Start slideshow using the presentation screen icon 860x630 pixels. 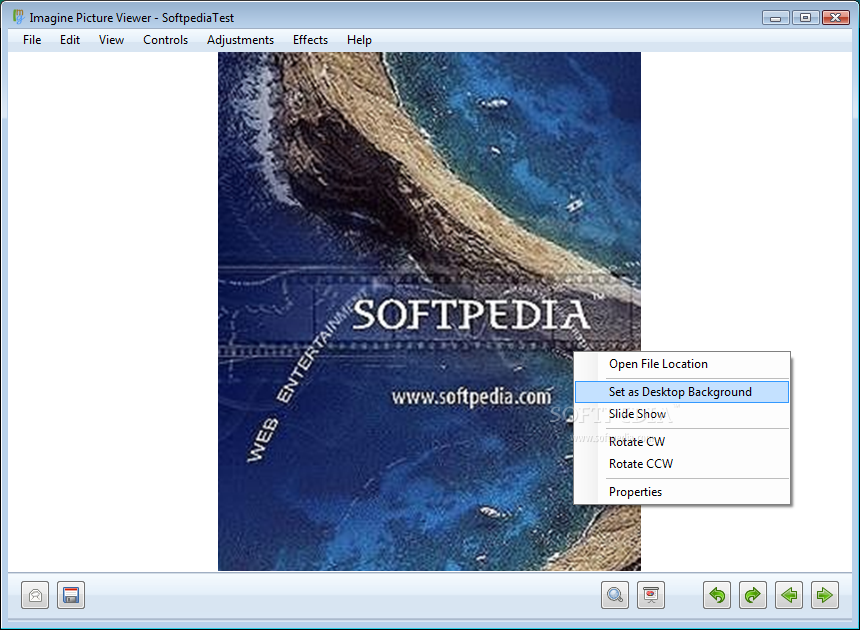point(650,595)
